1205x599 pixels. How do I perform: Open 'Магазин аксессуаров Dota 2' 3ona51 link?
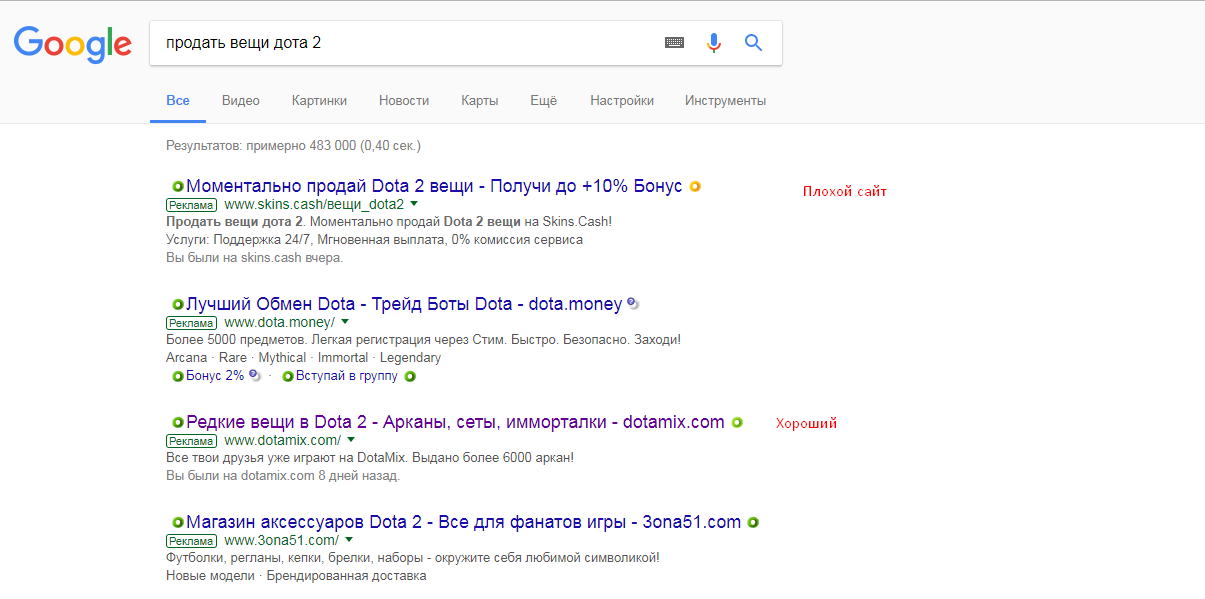[x=463, y=522]
